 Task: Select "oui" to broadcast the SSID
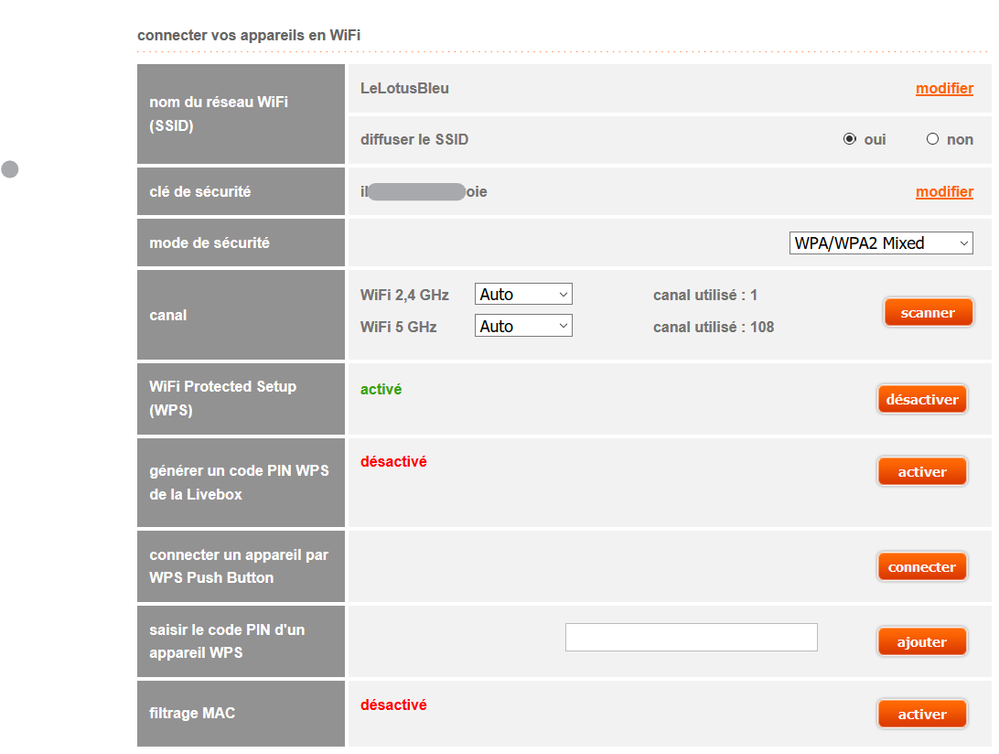[849, 139]
